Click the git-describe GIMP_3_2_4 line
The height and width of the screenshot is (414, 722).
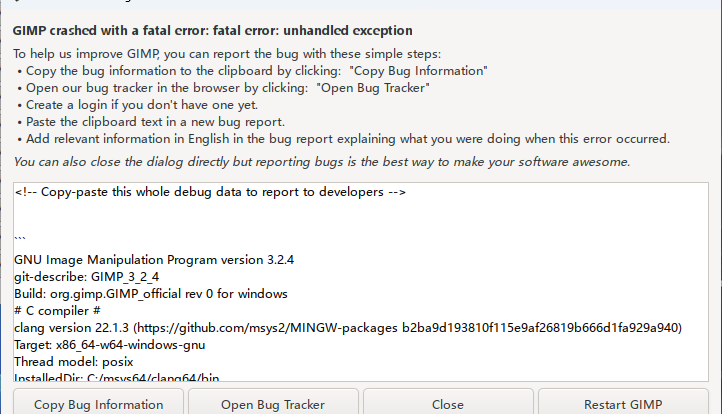[87, 277]
